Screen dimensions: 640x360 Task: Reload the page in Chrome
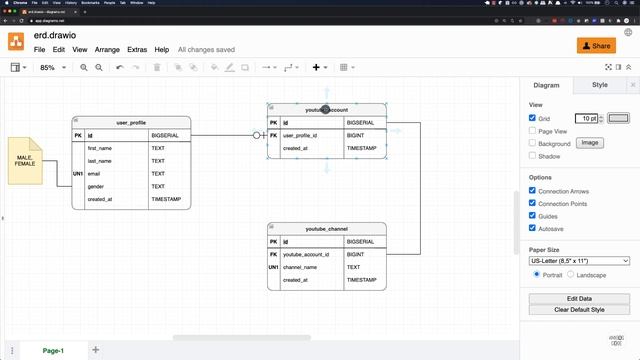click(x=22, y=20)
